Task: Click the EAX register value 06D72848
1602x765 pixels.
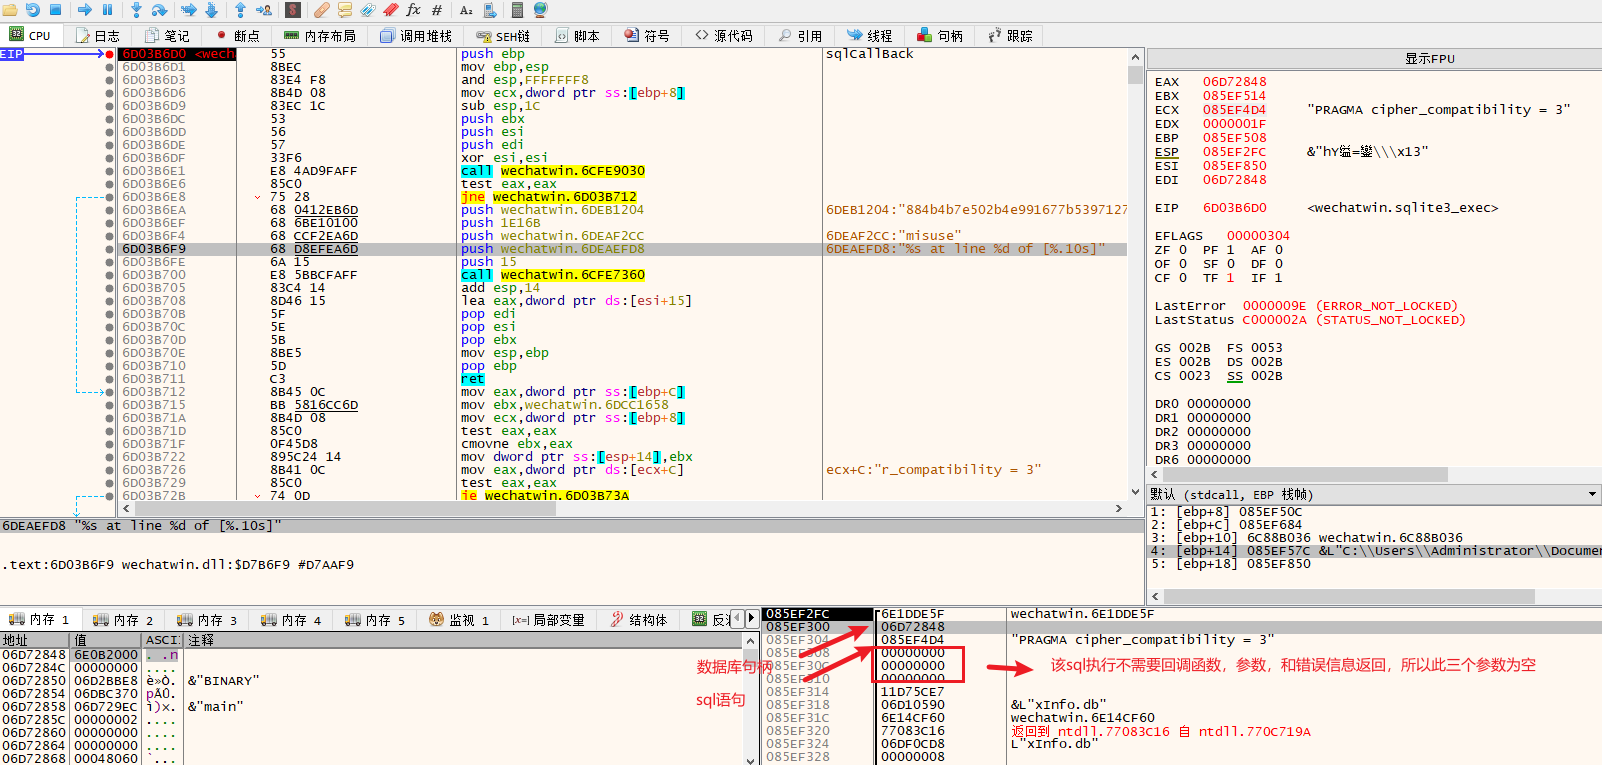Action: (x=1234, y=82)
